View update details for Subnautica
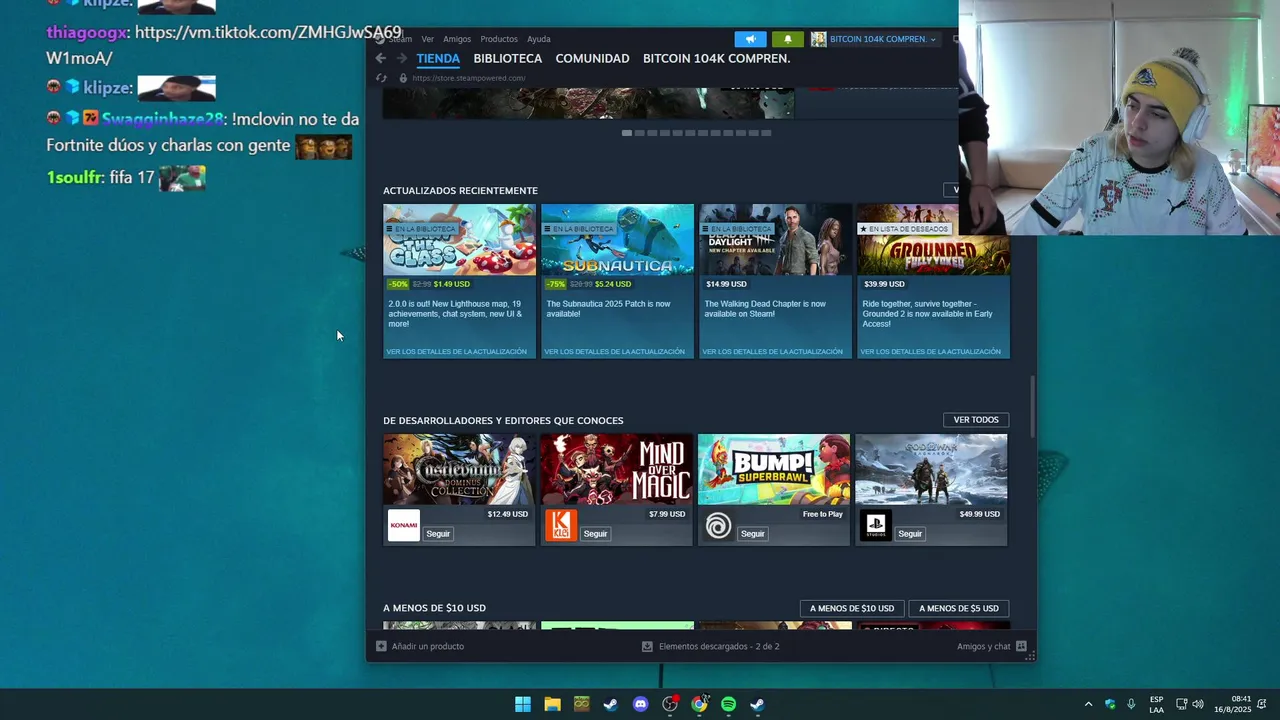Viewport: 1280px width, 720px height. [x=614, y=352]
